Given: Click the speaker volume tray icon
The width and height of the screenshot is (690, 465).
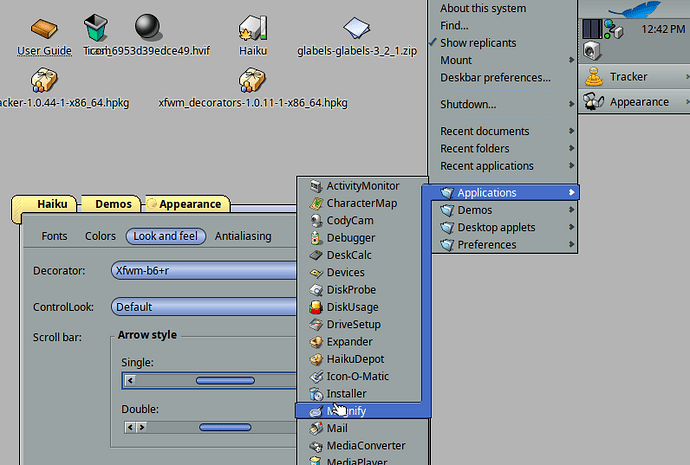Looking at the screenshot, I should click(591, 51).
